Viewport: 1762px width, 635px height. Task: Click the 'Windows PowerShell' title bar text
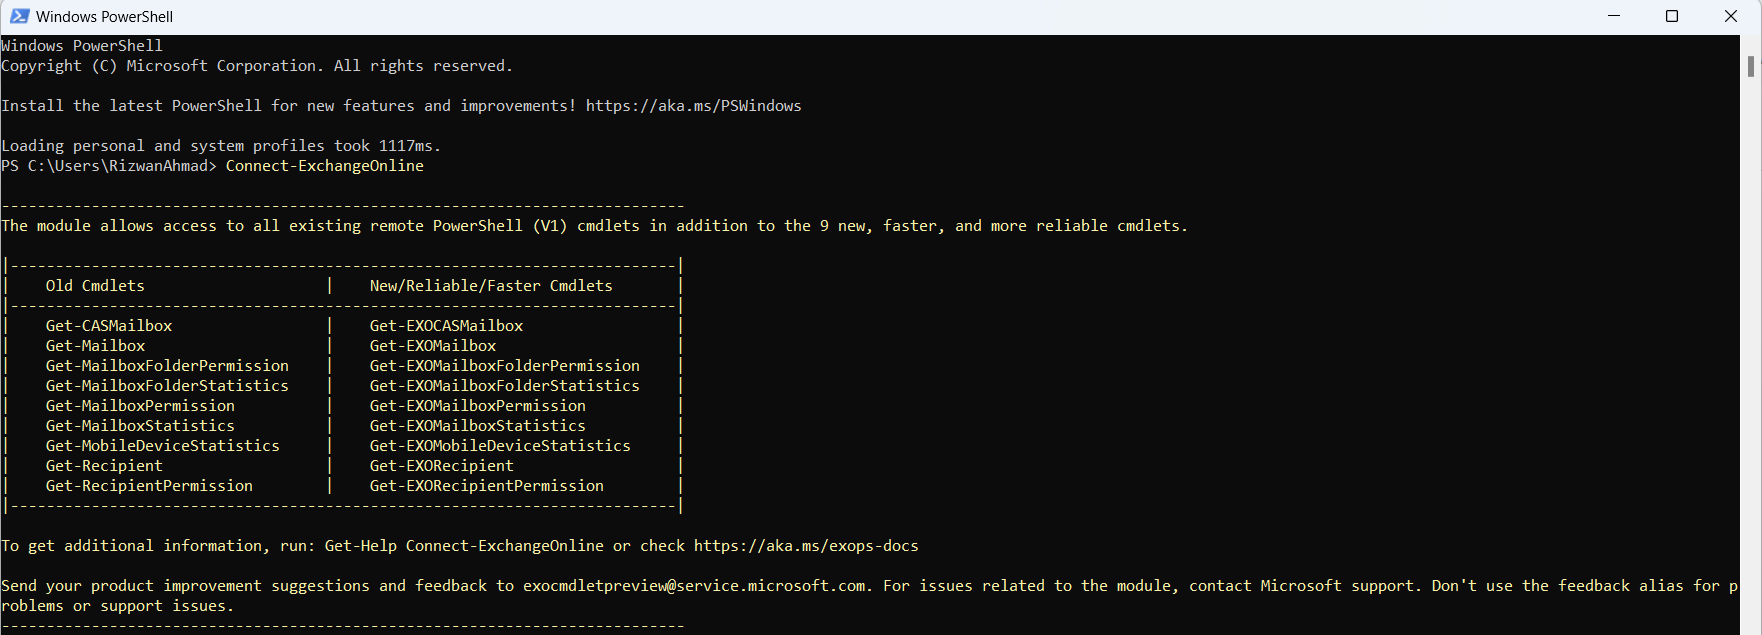[x=105, y=17]
